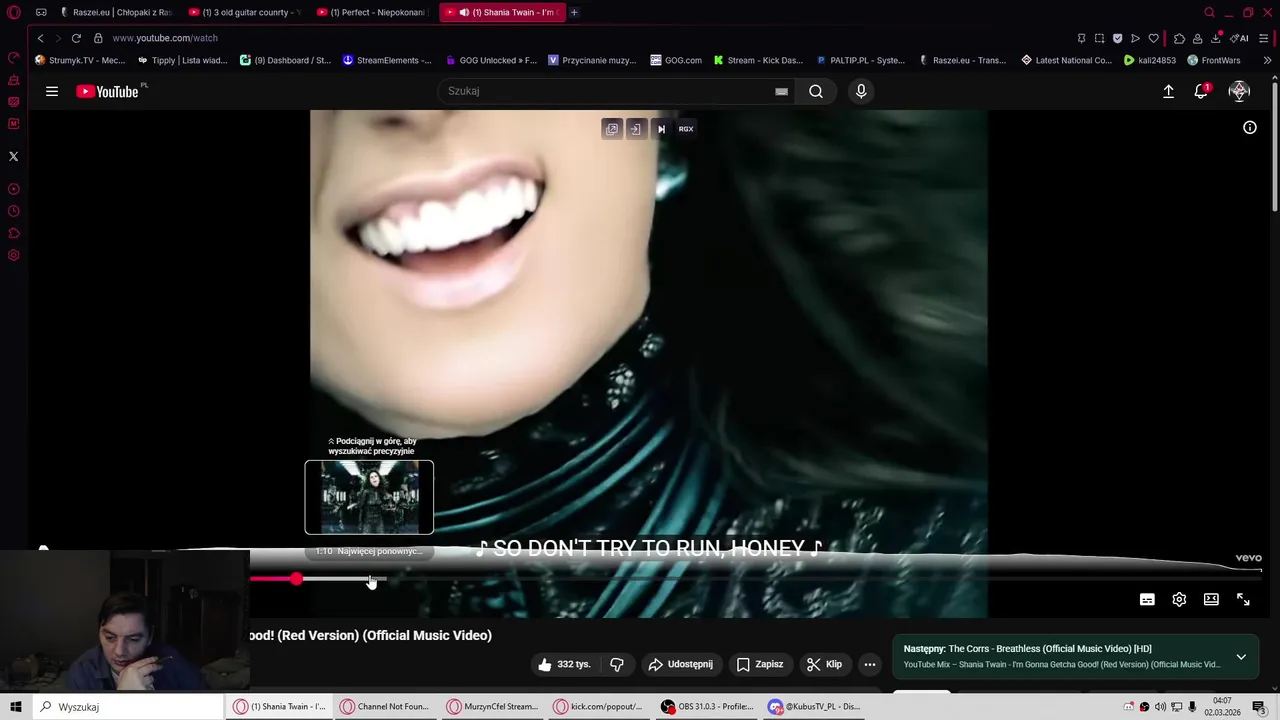
Task: Click the Udostępnij share button
Action: click(x=681, y=664)
